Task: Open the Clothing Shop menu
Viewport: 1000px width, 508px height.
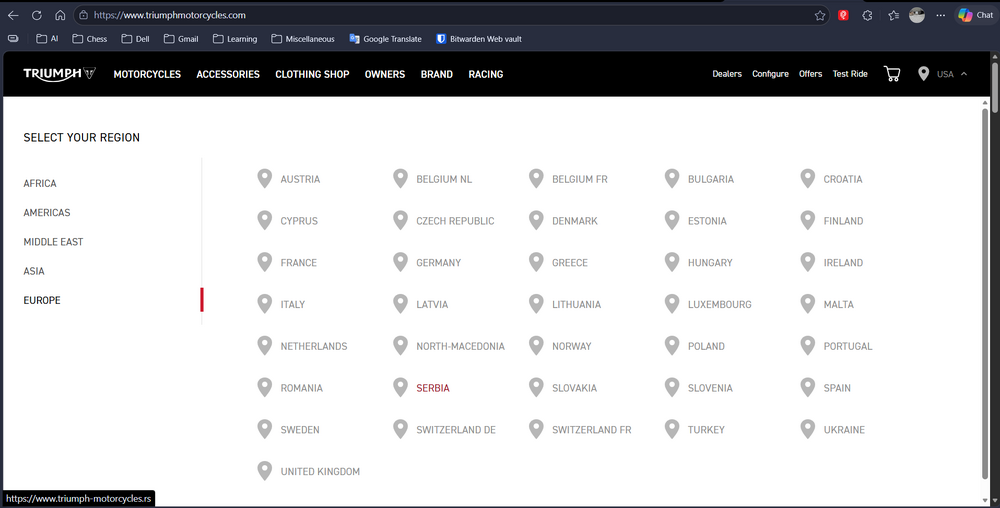Action: 312,74
